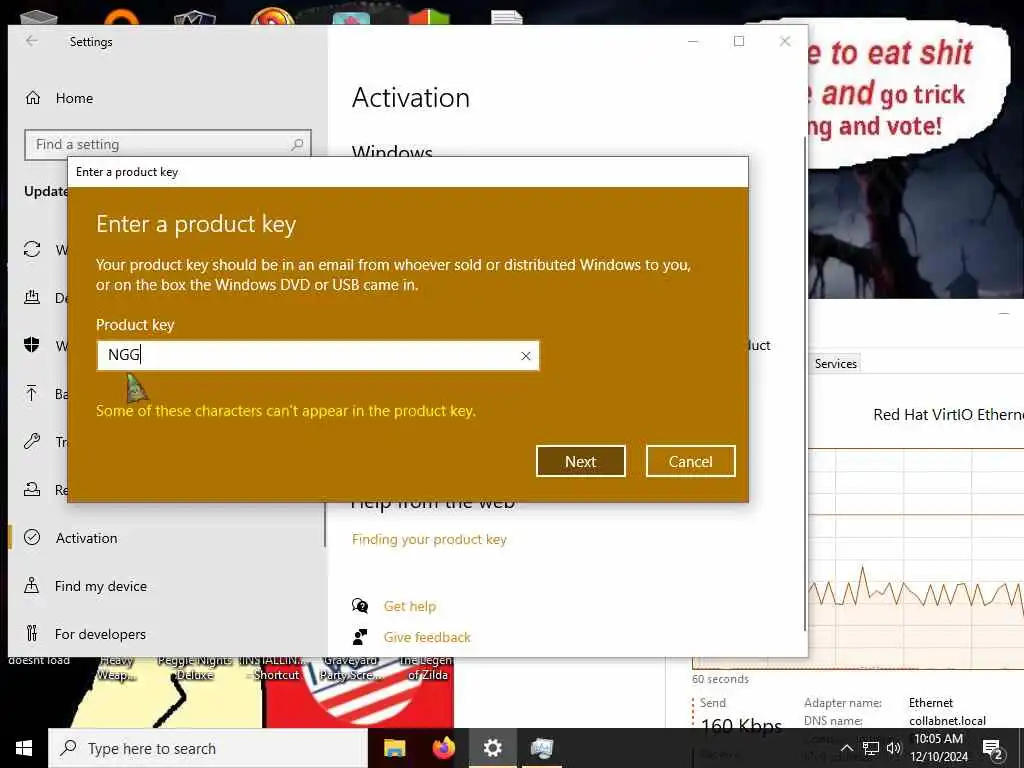Click the Home label in Settings

pos(74,98)
